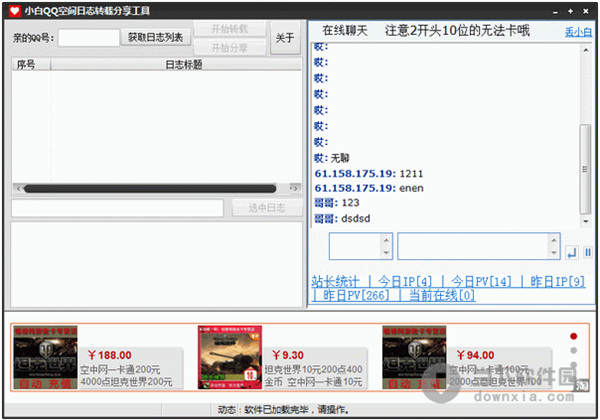The image size is (600, 420).
Task: Click status text 软件已加载完毕，请操作
Action: point(297,410)
